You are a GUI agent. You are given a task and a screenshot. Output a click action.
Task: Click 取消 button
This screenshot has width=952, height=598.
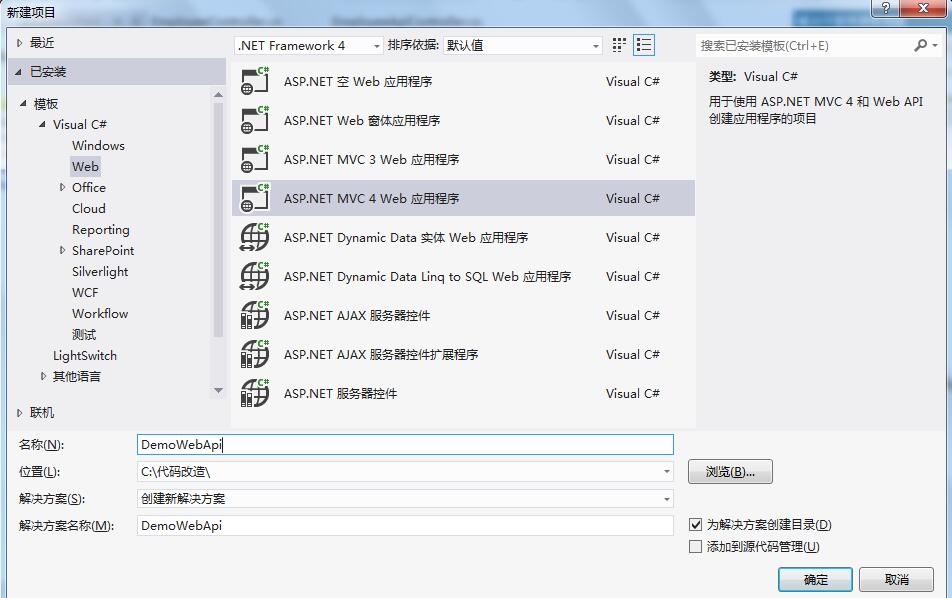(x=896, y=580)
